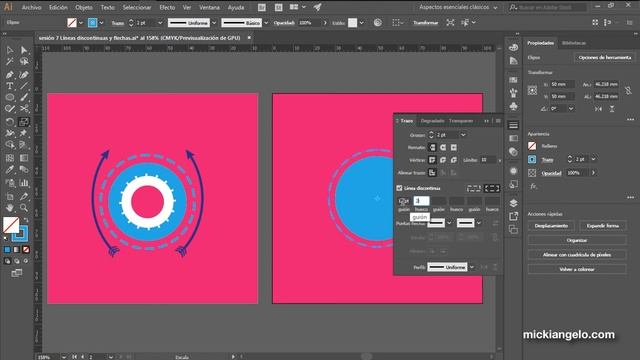
Task: Open the Archivo menu
Action: (x=31, y=7)
